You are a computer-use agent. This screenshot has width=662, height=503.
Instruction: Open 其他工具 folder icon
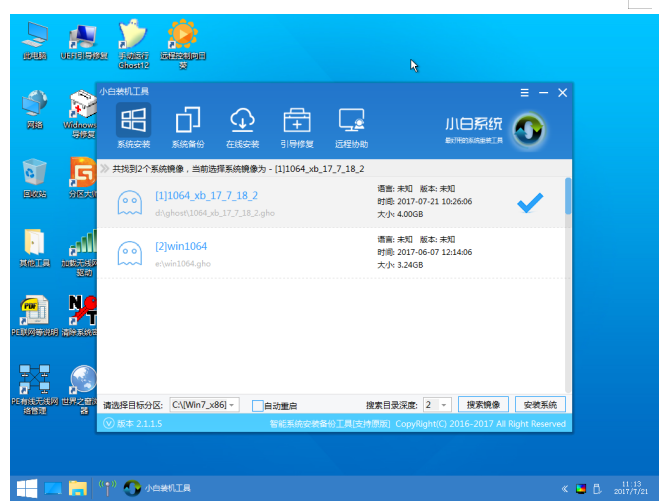(x=35, y=247)
